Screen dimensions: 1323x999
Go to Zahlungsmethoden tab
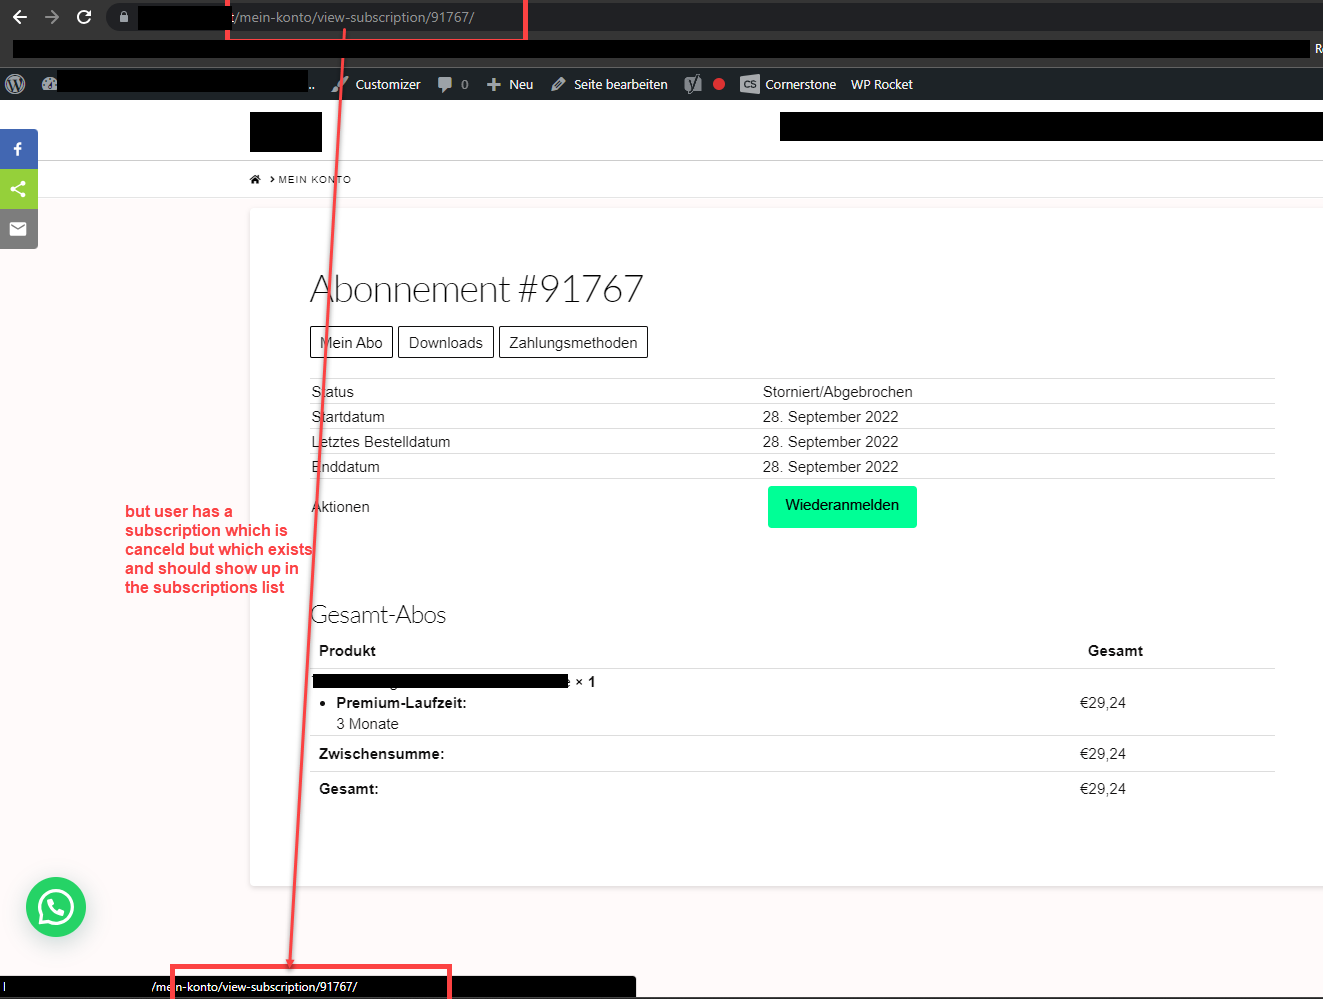[573, 342]
